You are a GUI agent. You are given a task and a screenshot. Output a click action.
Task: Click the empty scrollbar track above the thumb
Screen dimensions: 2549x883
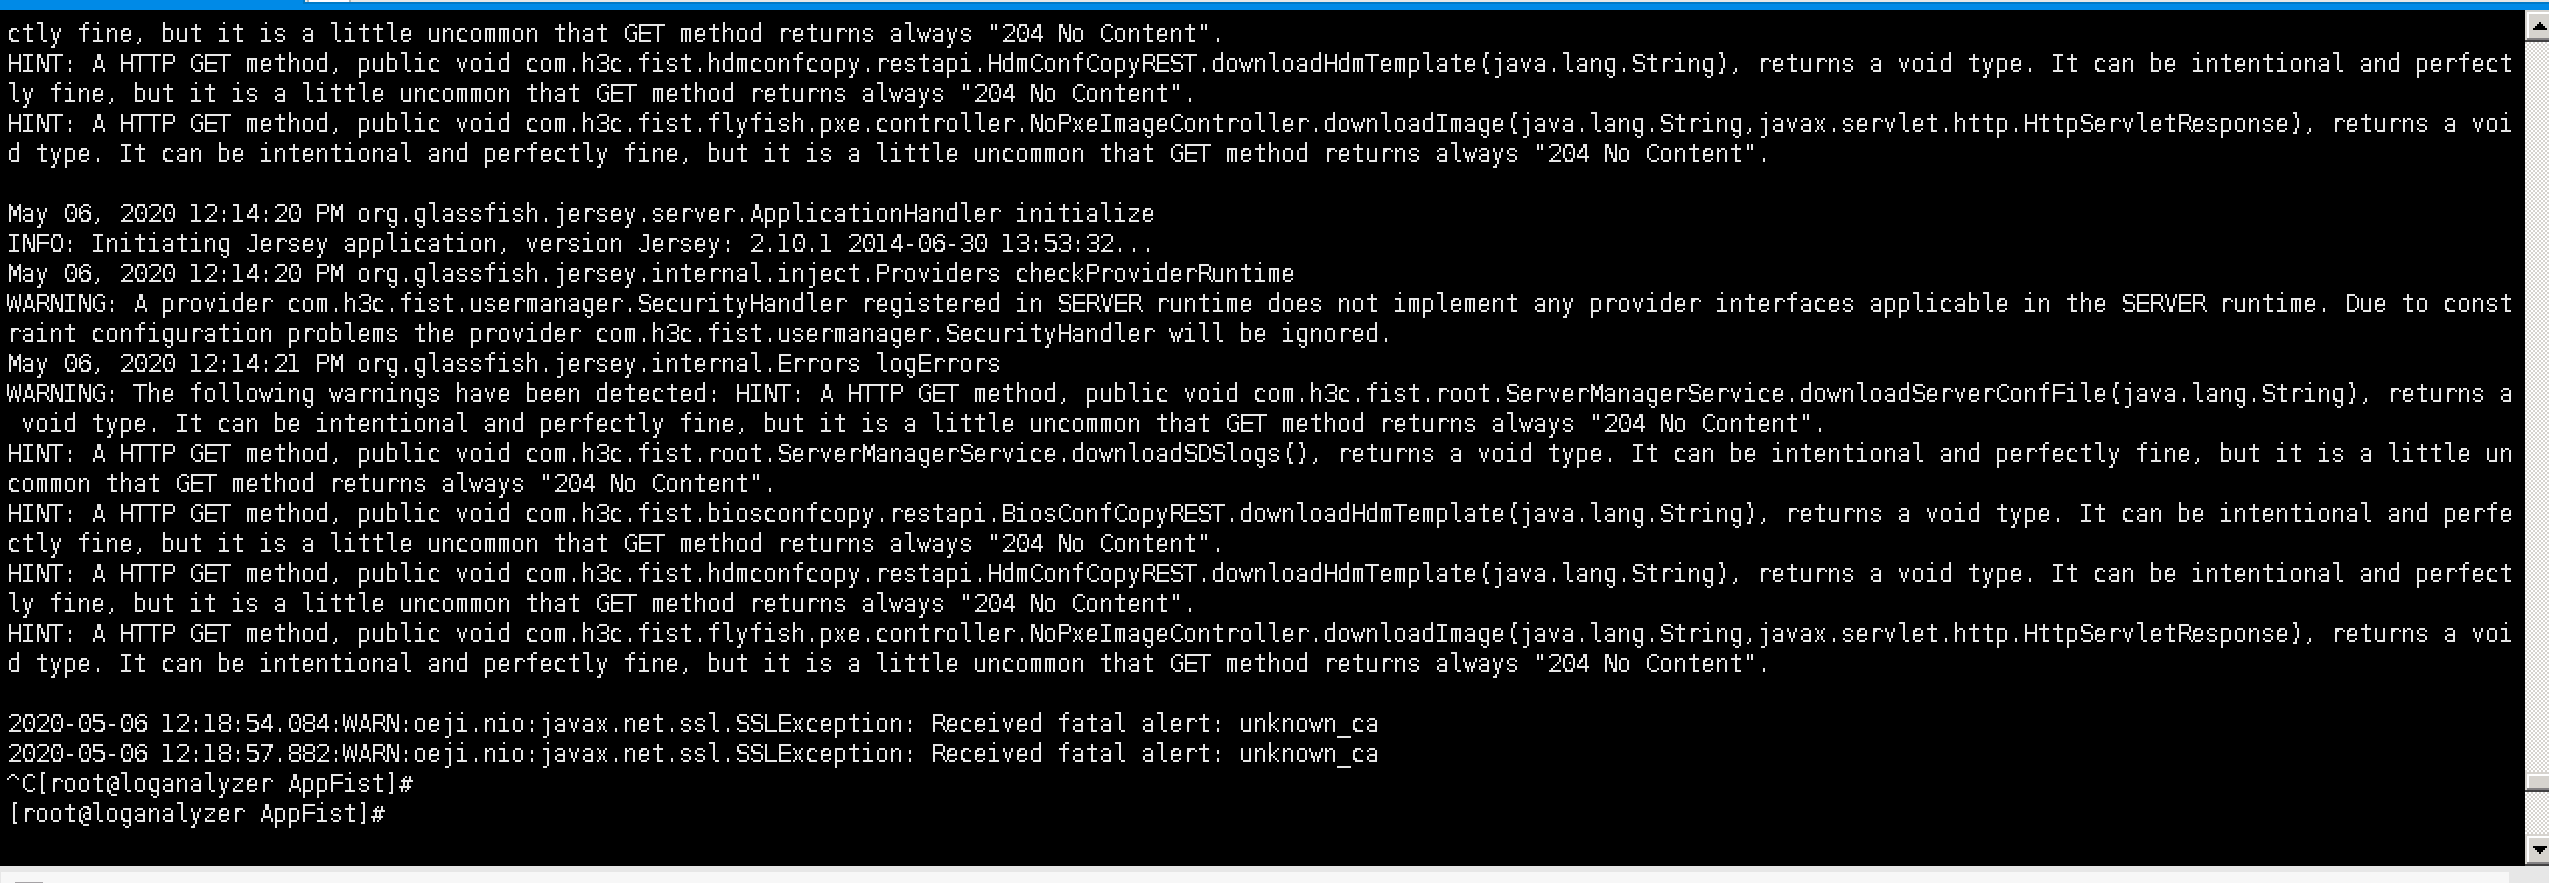2537,400
